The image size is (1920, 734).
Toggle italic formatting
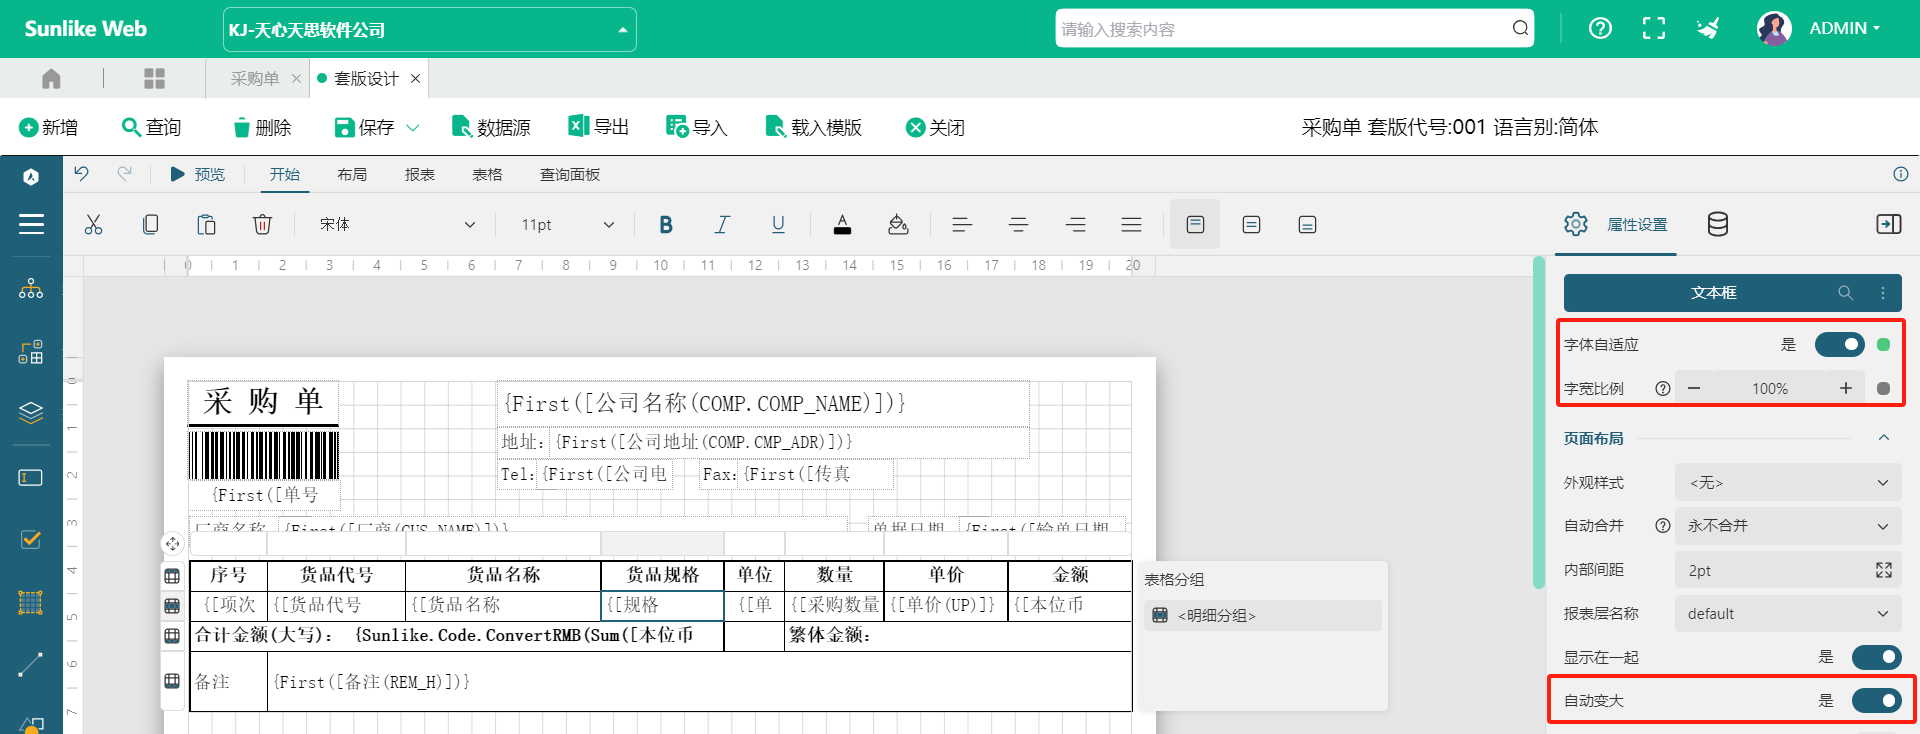pyautogui.click(x=722, y=225)
